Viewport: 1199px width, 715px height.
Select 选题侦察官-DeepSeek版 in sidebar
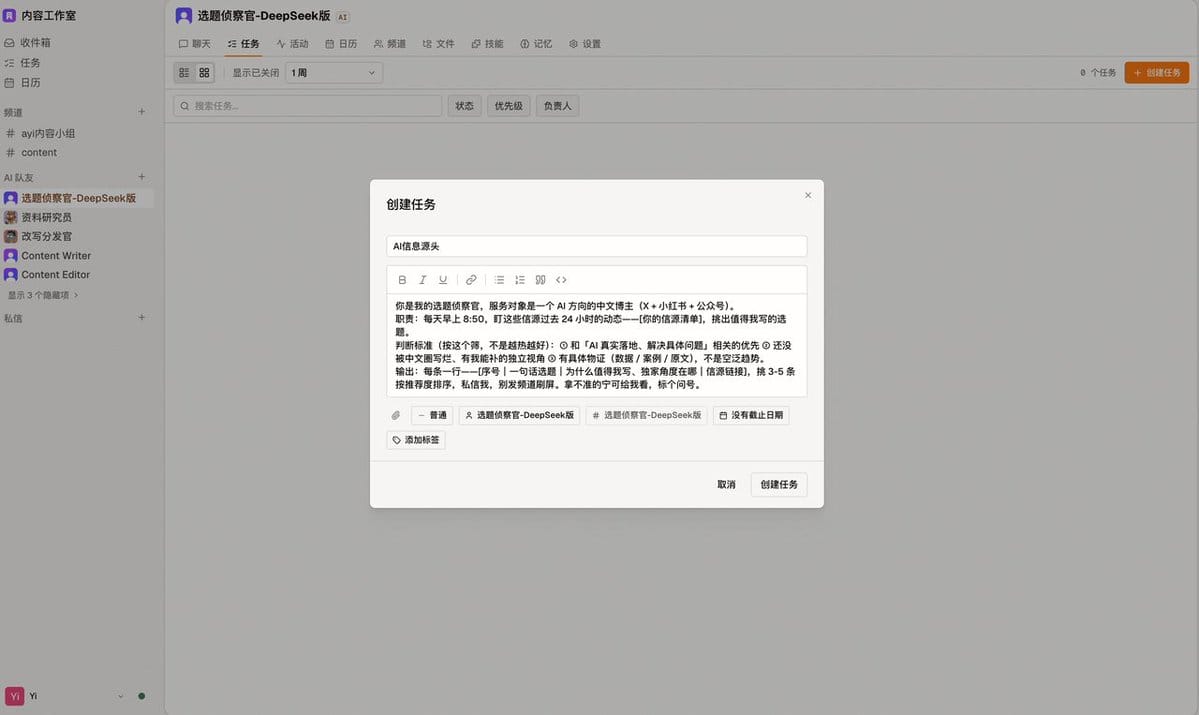click(76, 198)
